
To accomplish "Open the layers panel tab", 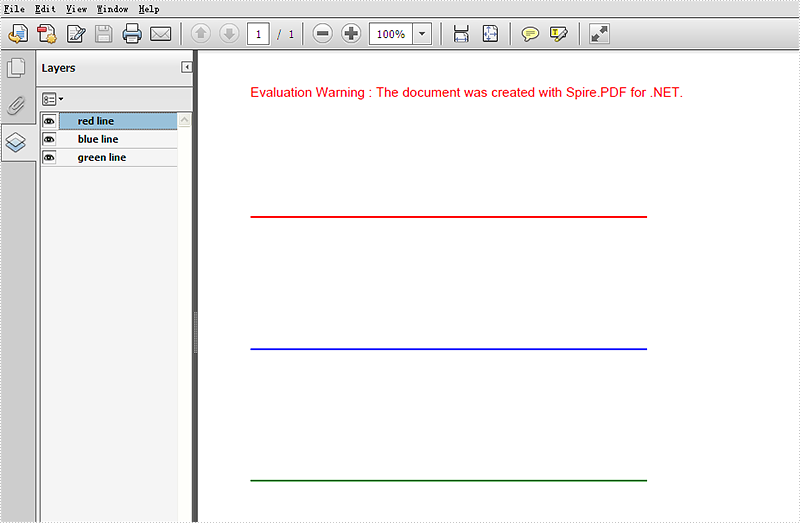I will click(x=16, y=142).
